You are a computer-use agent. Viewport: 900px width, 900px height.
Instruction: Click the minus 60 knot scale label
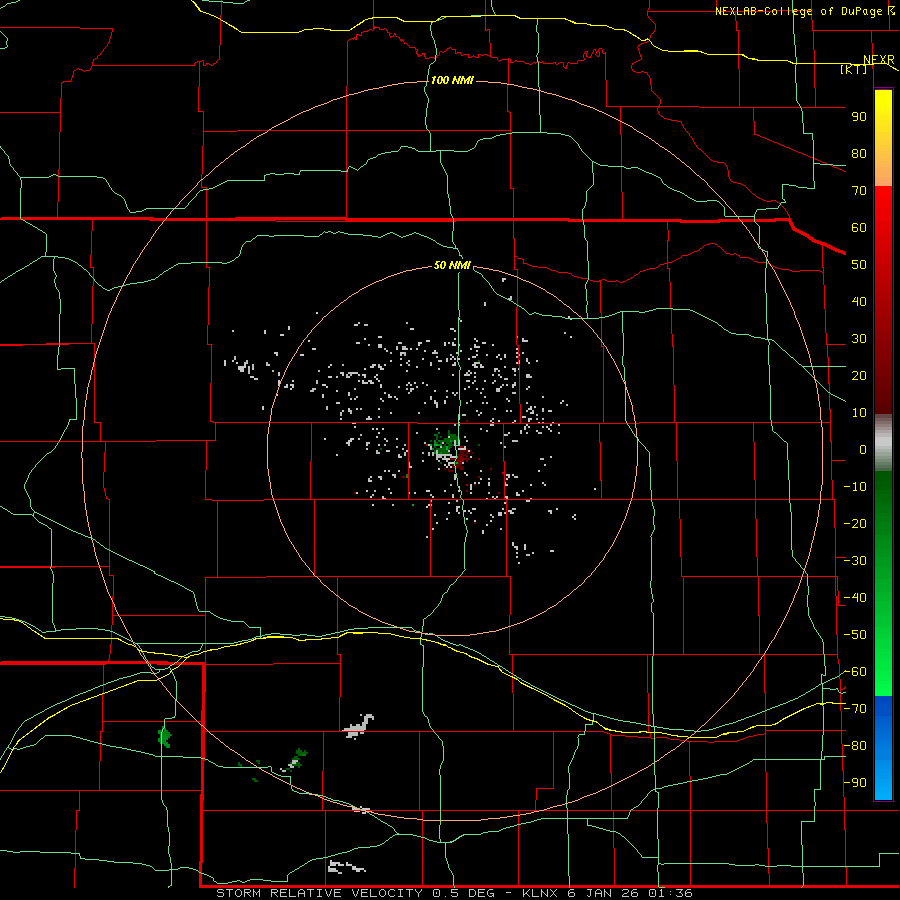[855, 672]
